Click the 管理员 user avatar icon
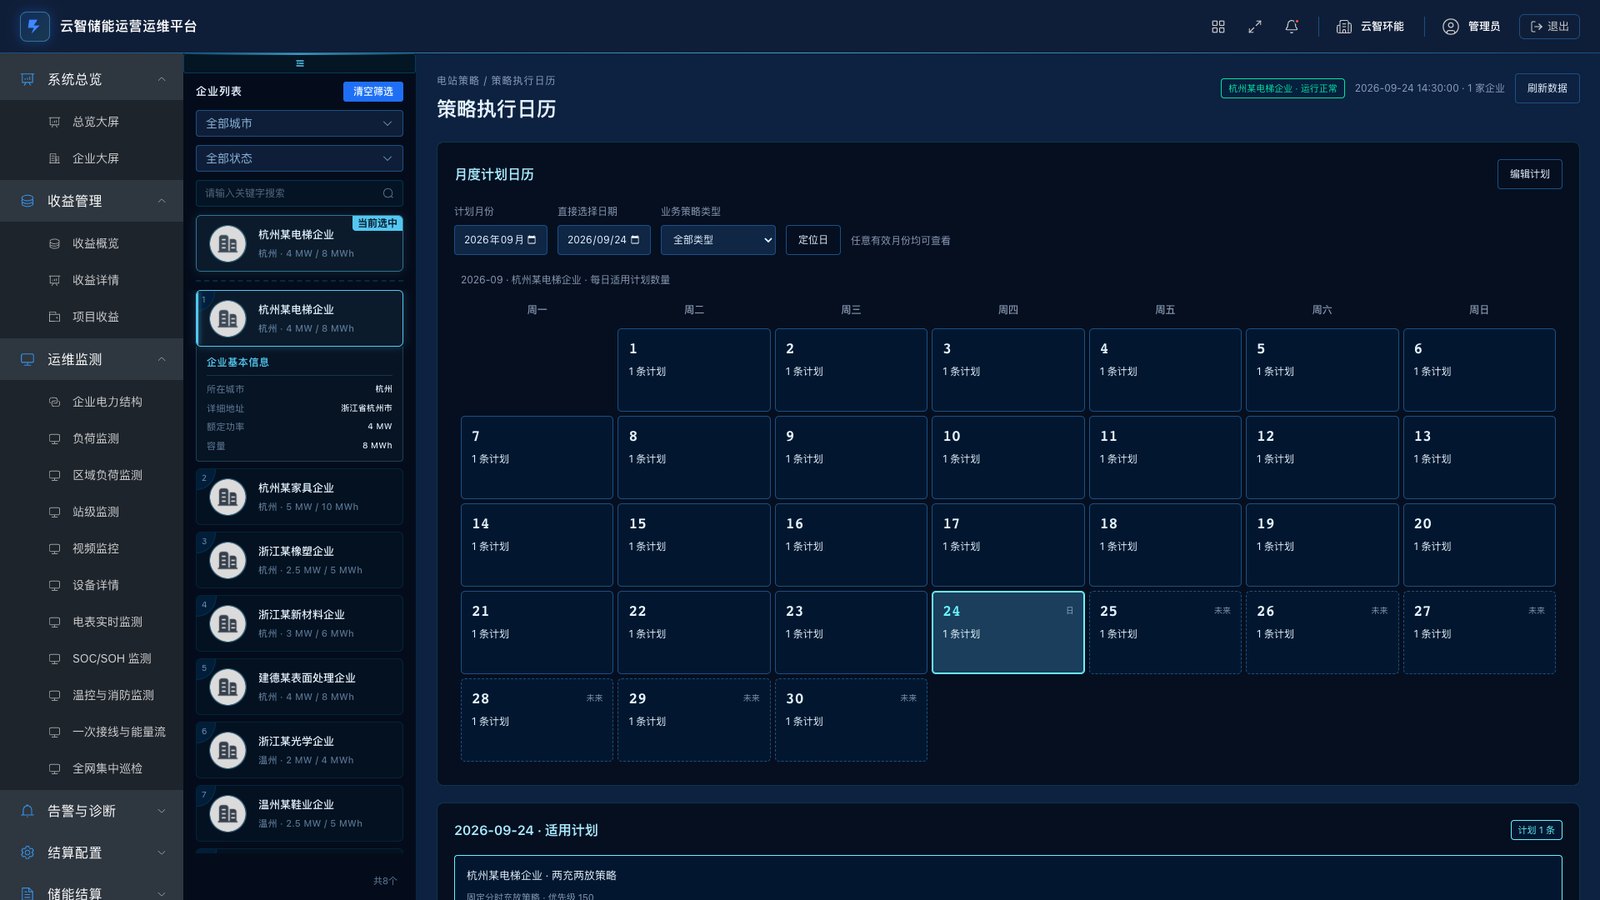This screenshot has width=1600, height=900. pos(1451,27)
